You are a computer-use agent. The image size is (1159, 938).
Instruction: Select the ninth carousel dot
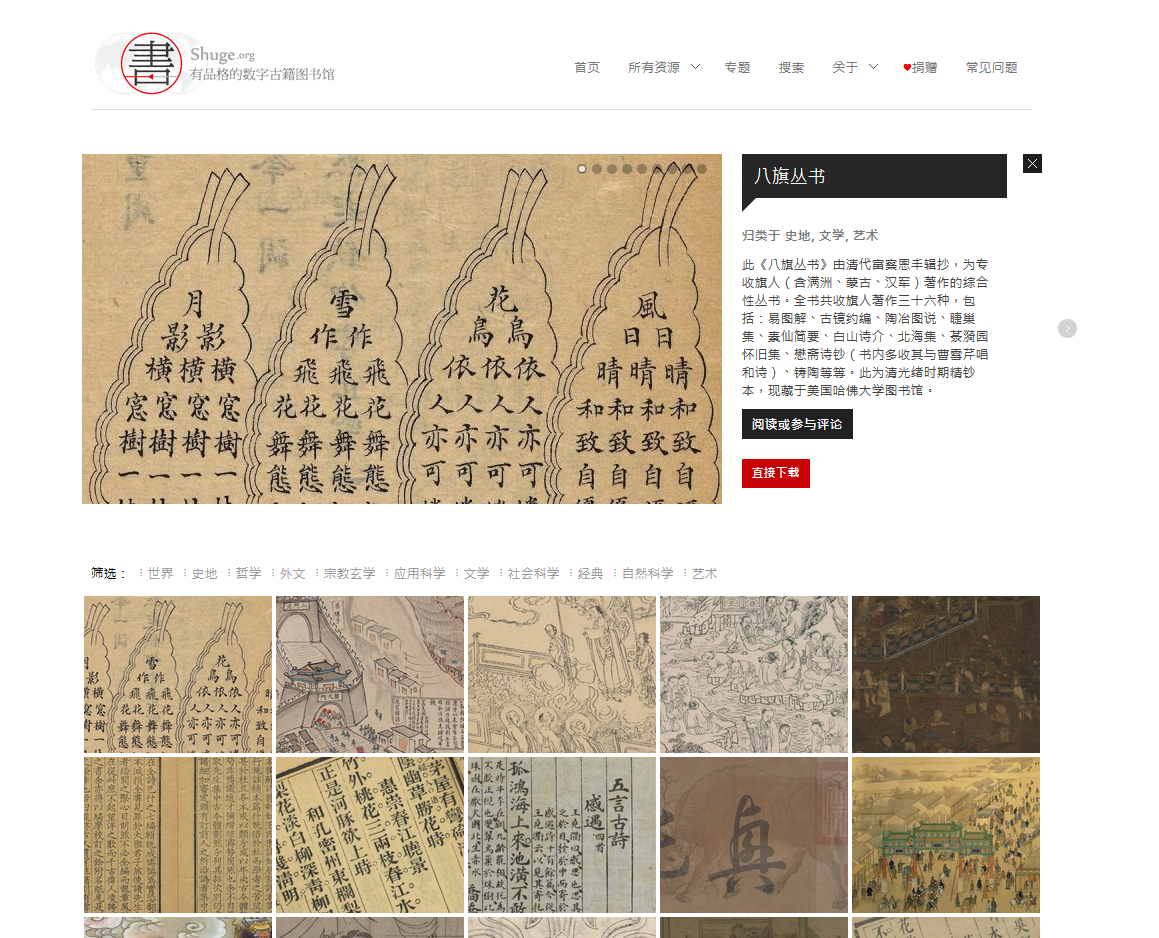click(x=702, y=169)
